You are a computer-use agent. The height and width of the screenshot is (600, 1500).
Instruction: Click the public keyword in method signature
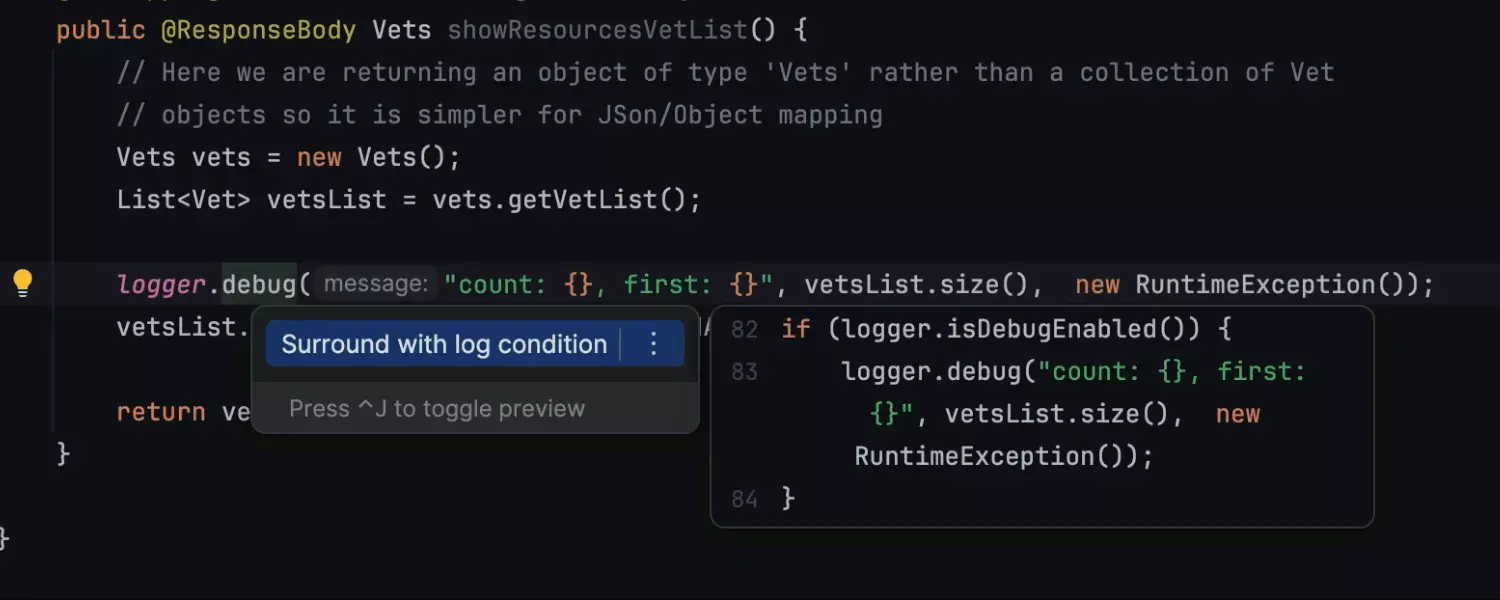pyautogui.click(x=101, y=30)
